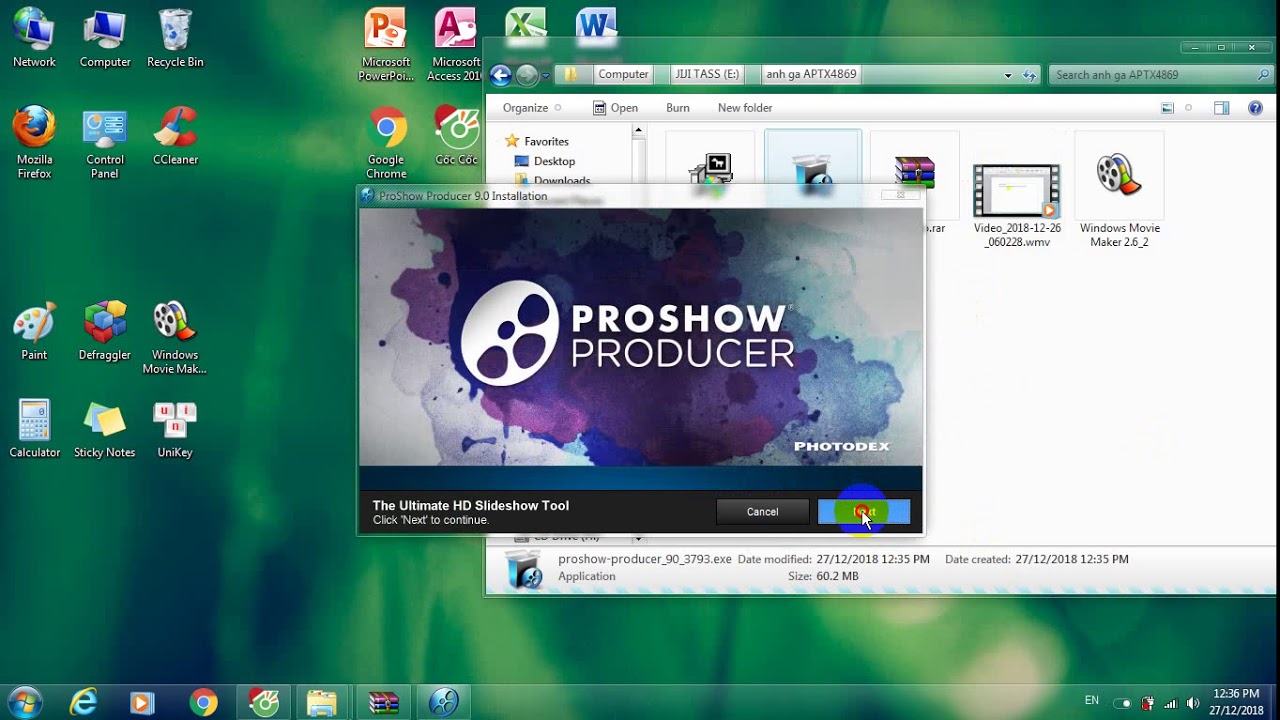The width and height of the screenshot is (1280, 720).
Task: Switch to the Windows Explorer taskbar button
Action: [322, 703]
